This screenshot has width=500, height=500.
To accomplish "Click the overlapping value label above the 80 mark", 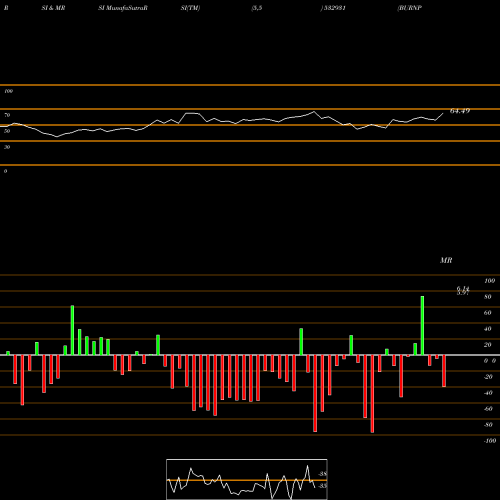I will pos(463,291).
